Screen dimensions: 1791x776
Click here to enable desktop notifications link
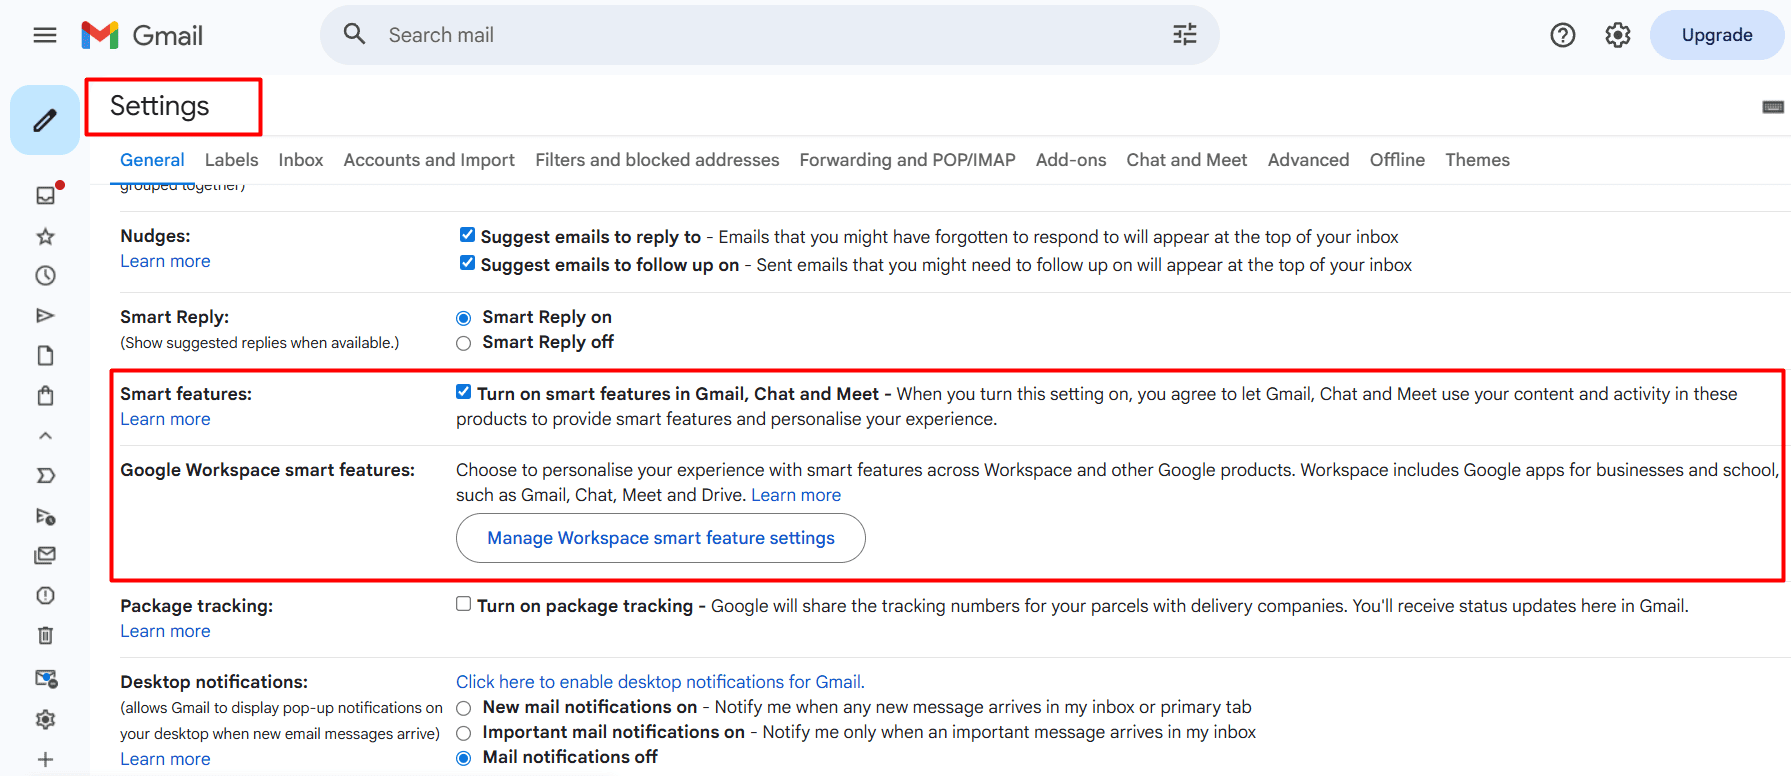tap(660, 682)
